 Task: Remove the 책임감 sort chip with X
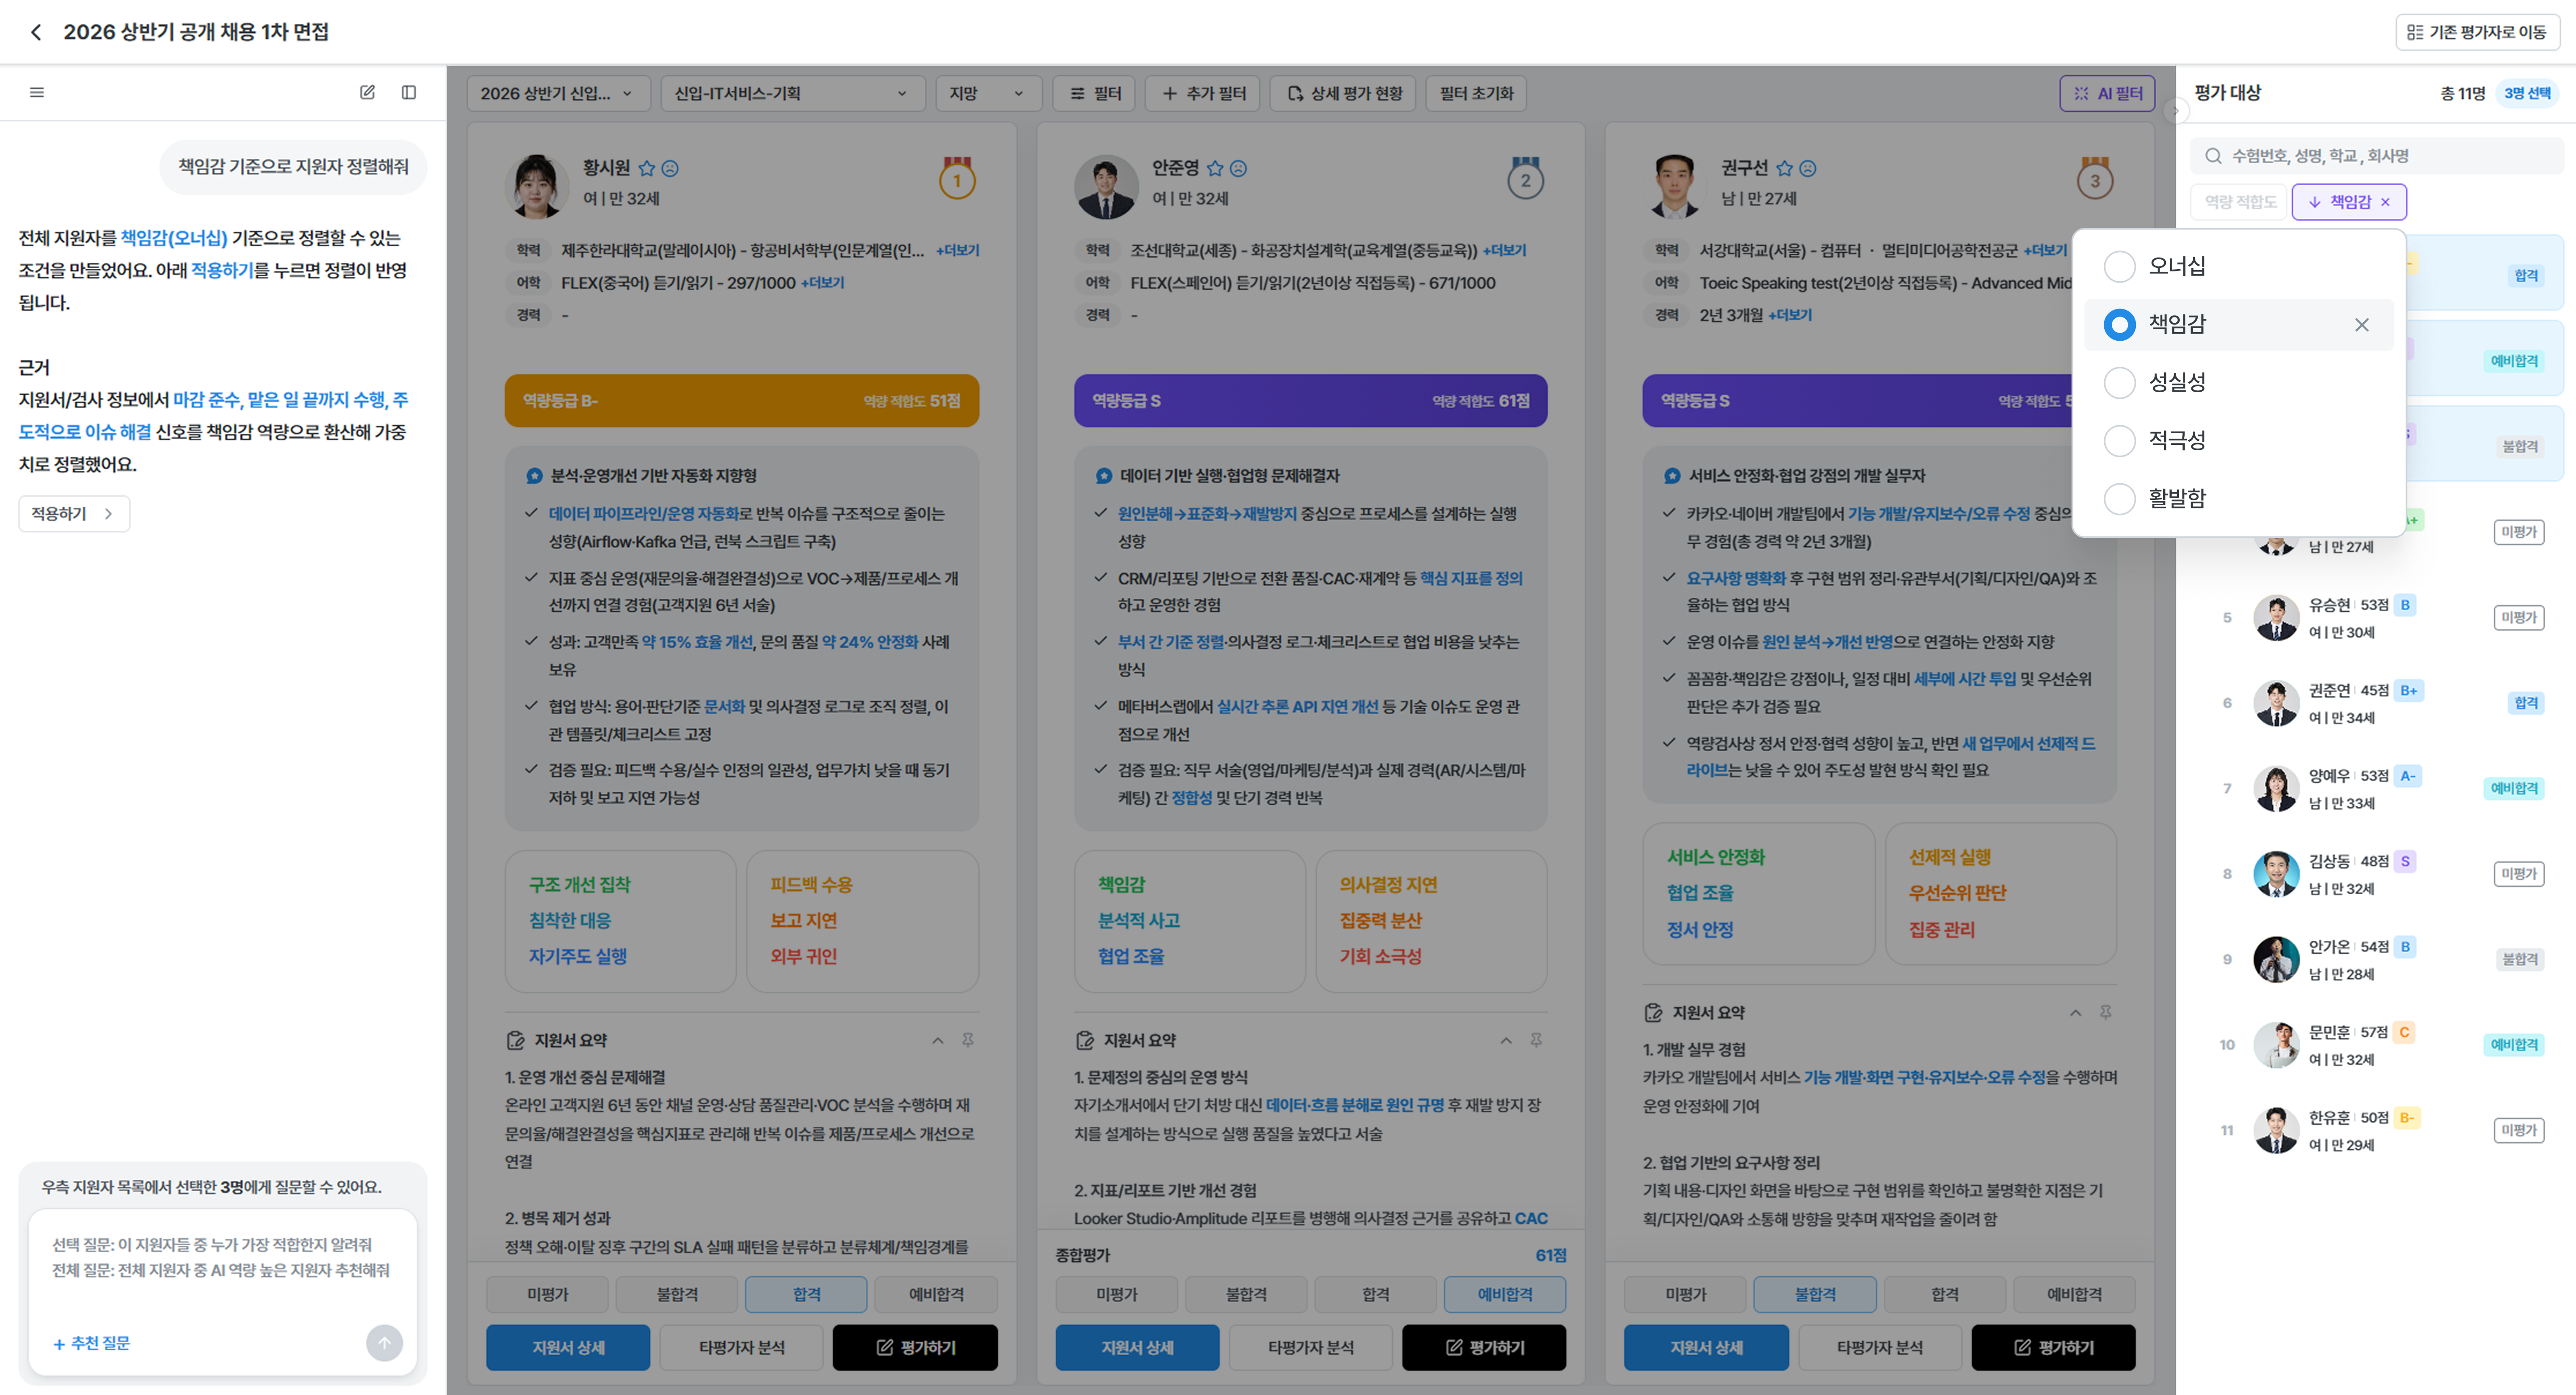pos(2385,202)
